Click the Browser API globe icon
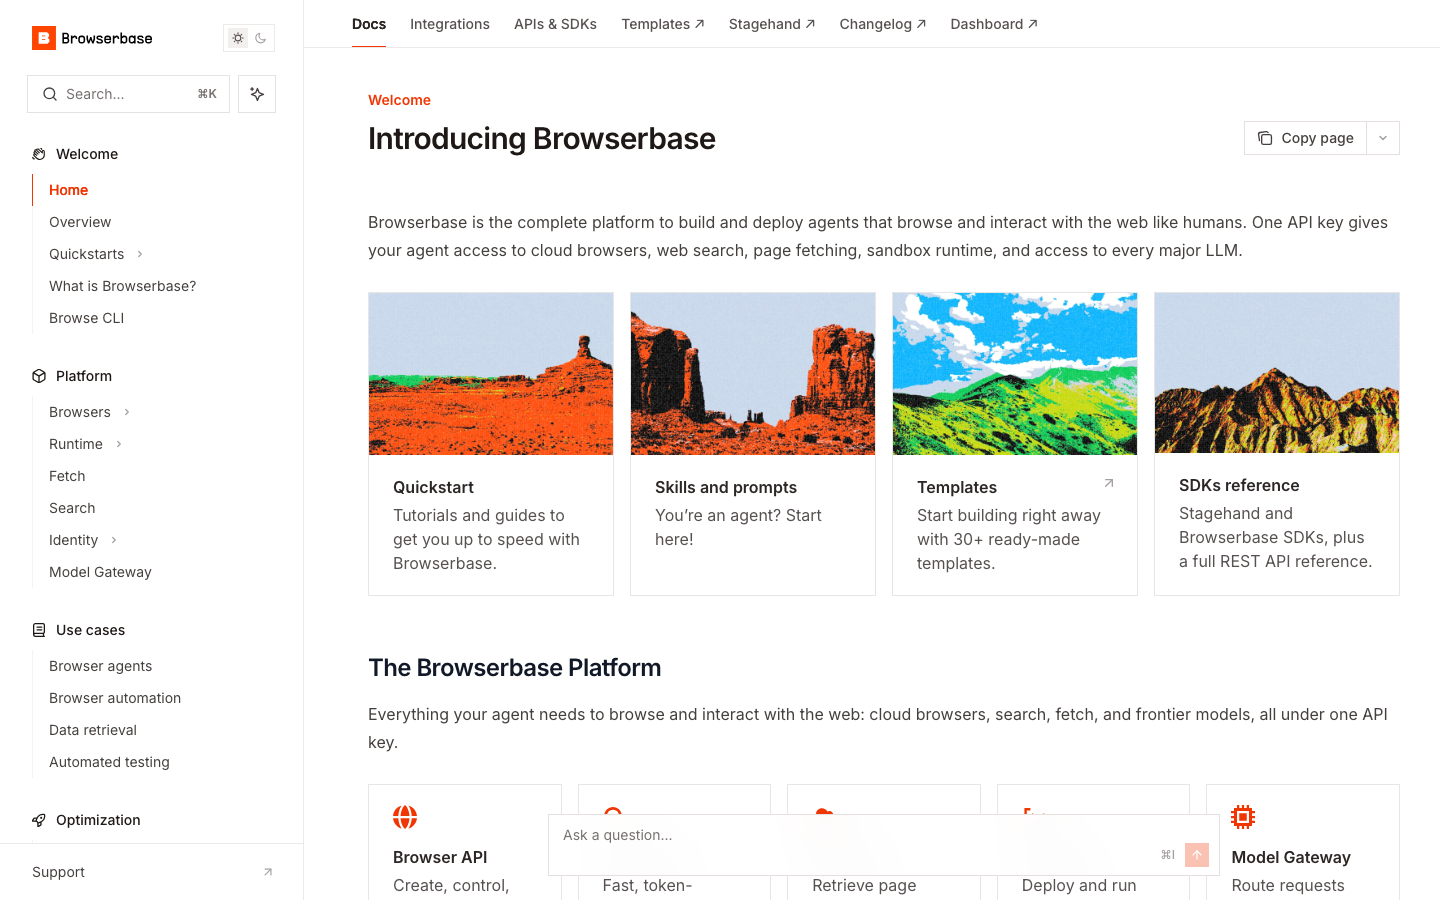1440x900 pixels. 405,817
